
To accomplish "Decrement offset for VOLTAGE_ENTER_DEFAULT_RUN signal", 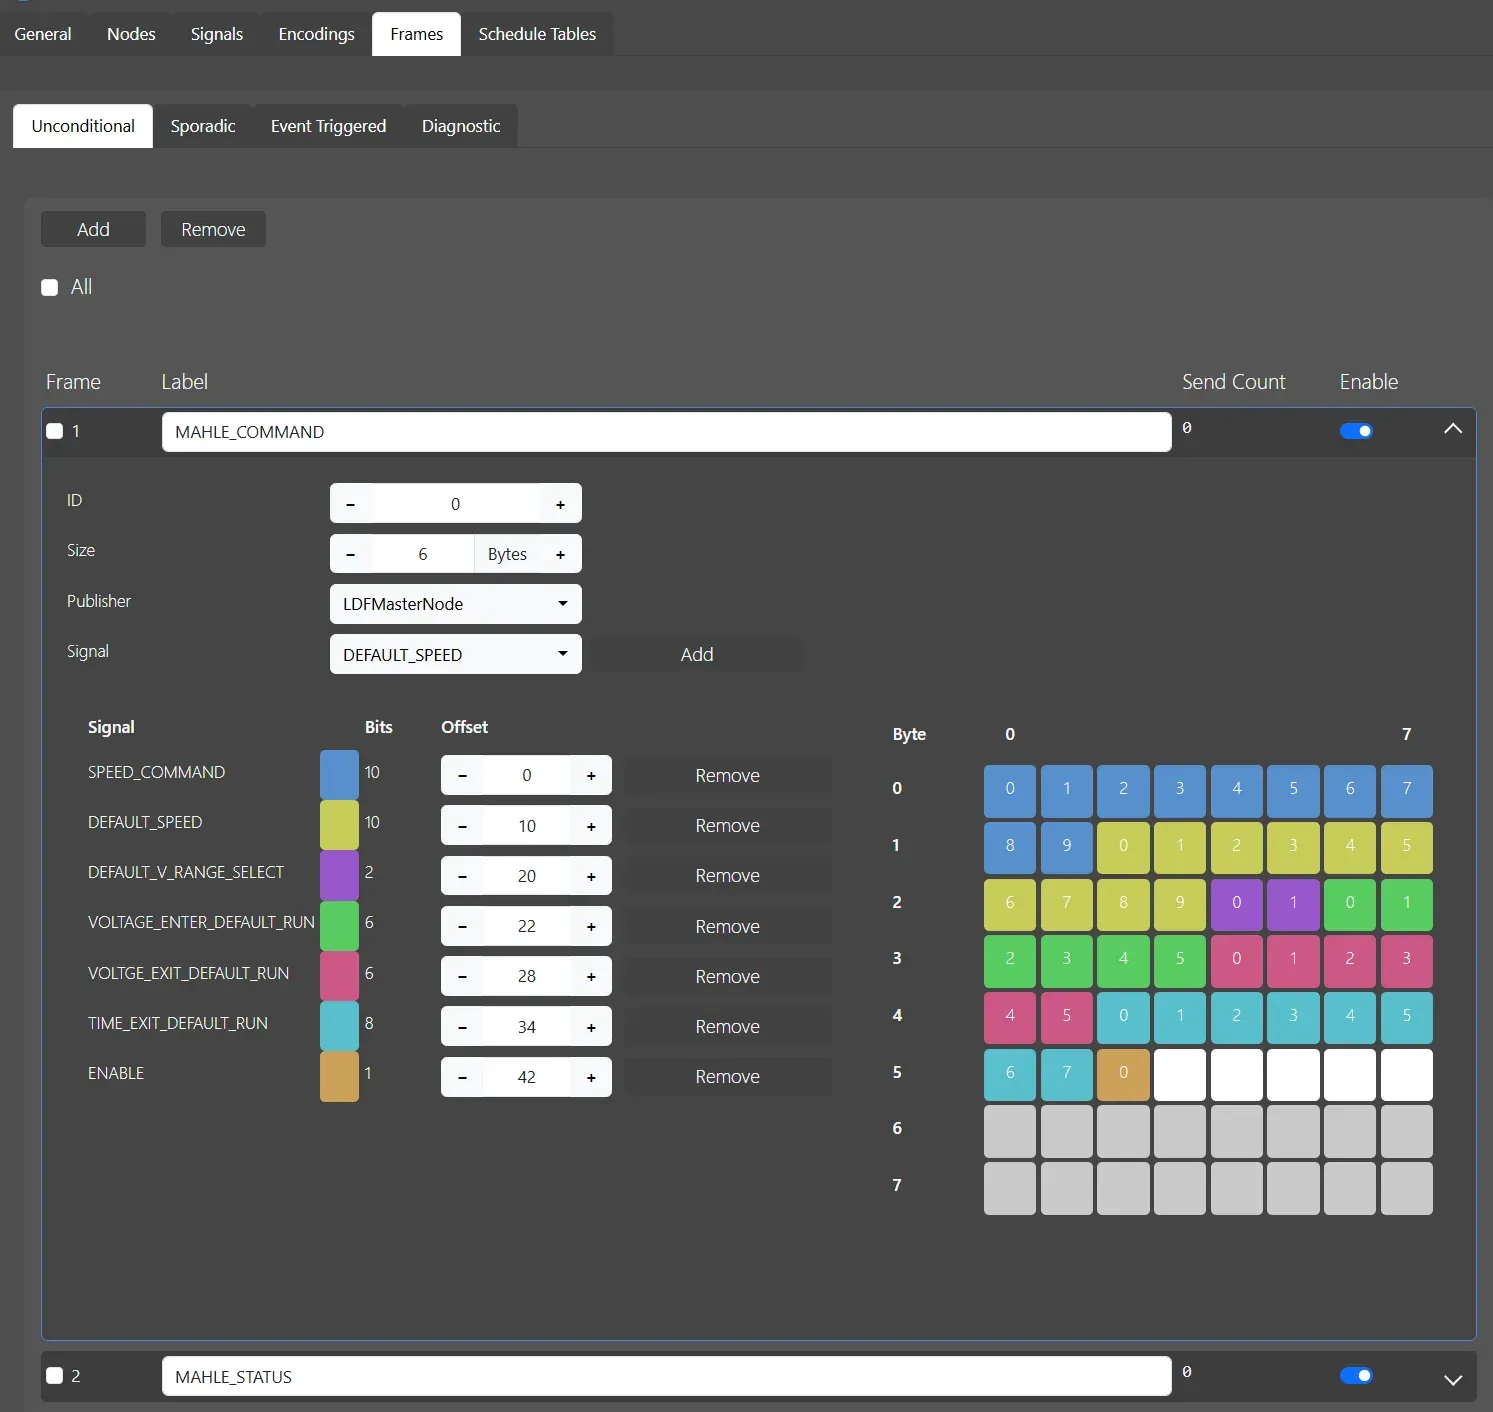I will coord(462,926).
